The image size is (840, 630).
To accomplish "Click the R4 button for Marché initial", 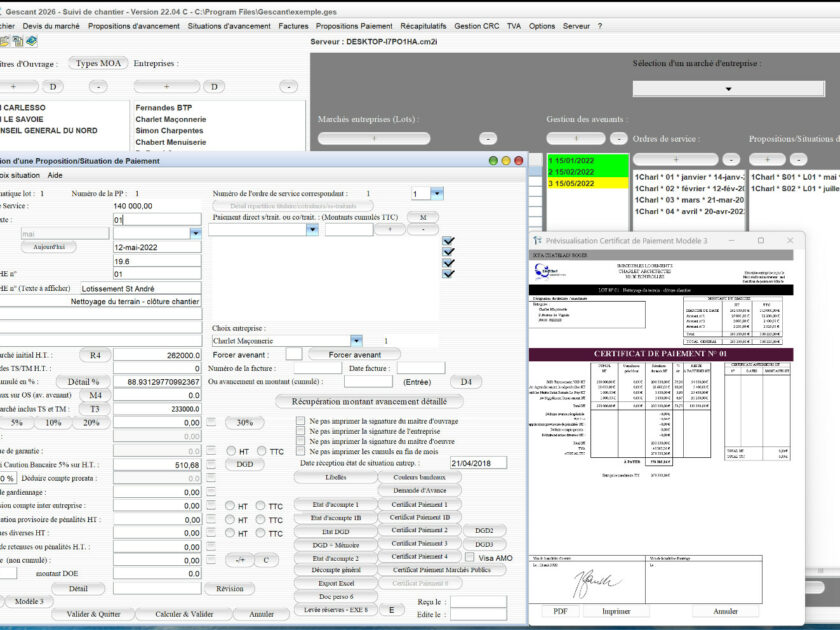I will [95, 355].
